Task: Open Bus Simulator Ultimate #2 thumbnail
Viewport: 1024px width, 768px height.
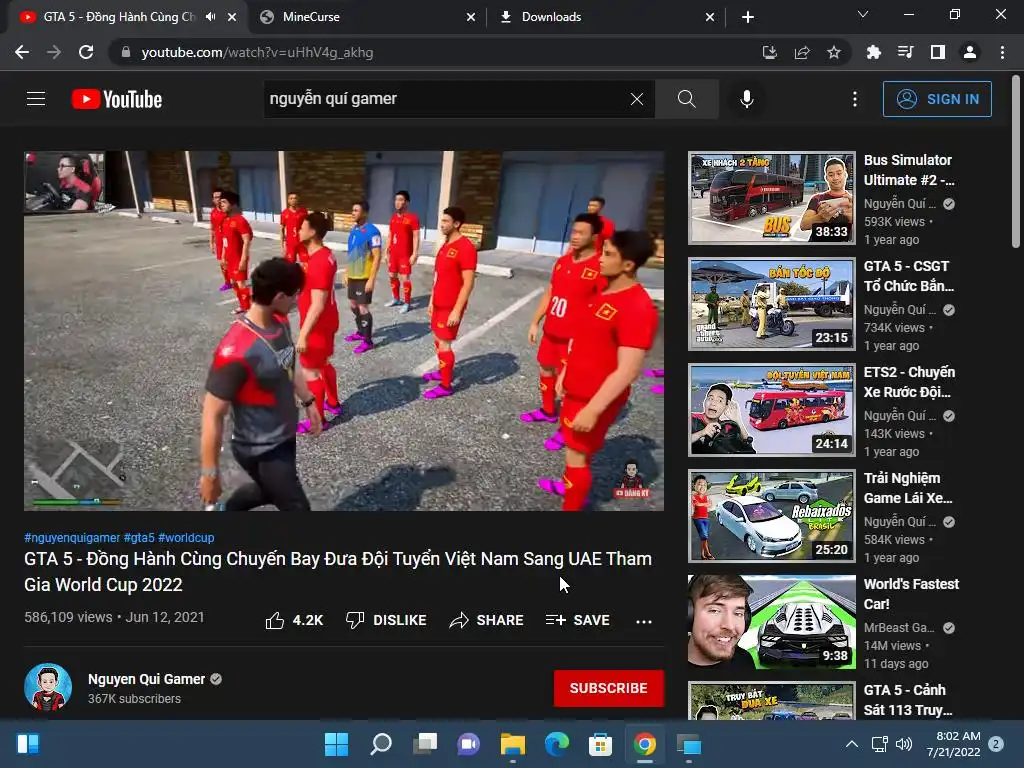Action: coord(772,198)
